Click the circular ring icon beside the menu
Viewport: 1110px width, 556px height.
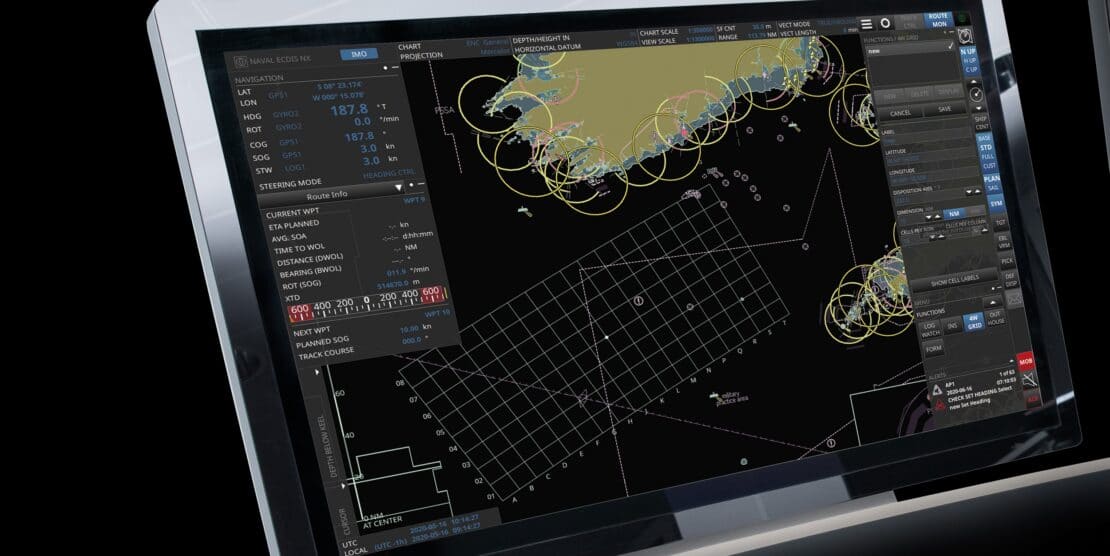[x=885, y=23]
